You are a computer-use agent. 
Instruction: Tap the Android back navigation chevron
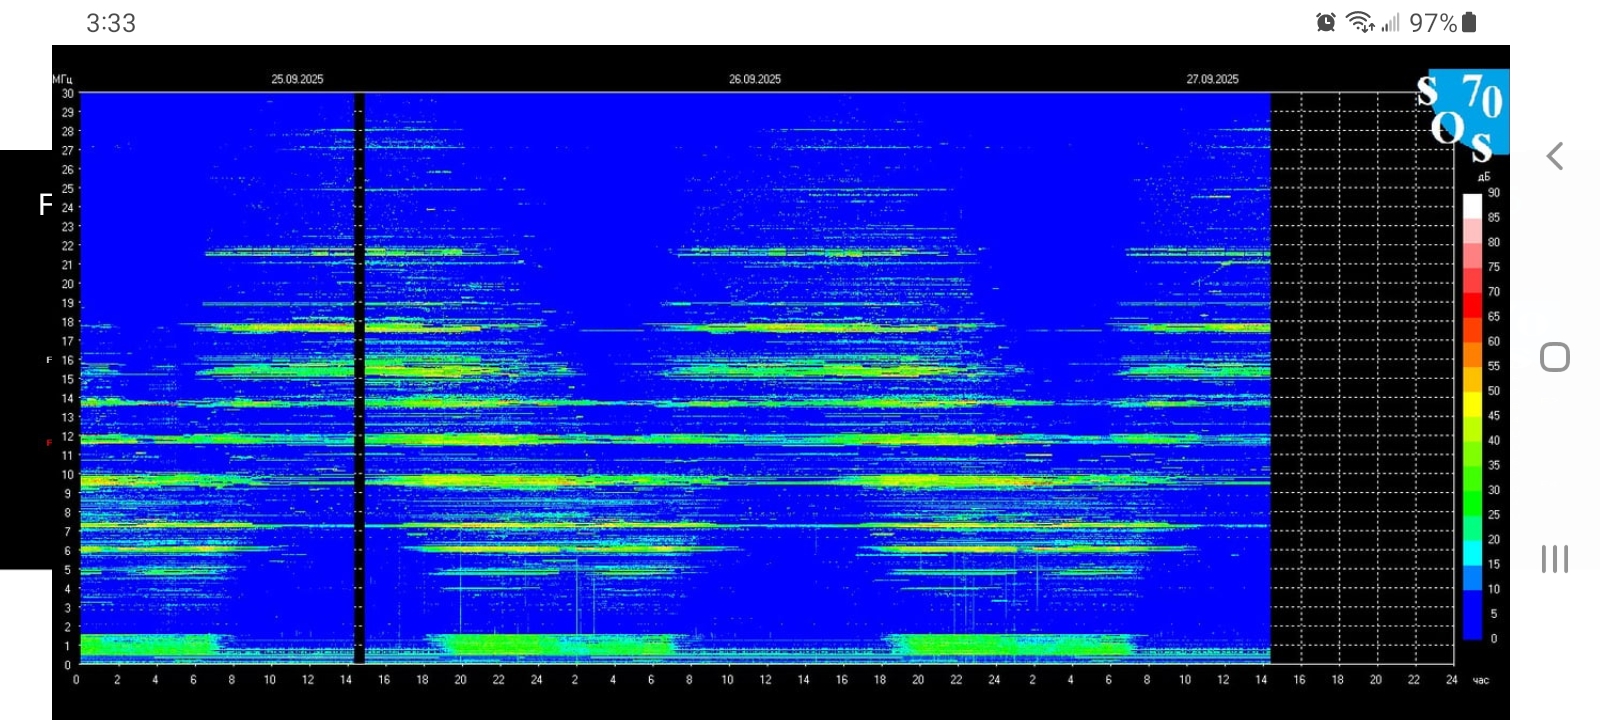[x=1555, y=156]
